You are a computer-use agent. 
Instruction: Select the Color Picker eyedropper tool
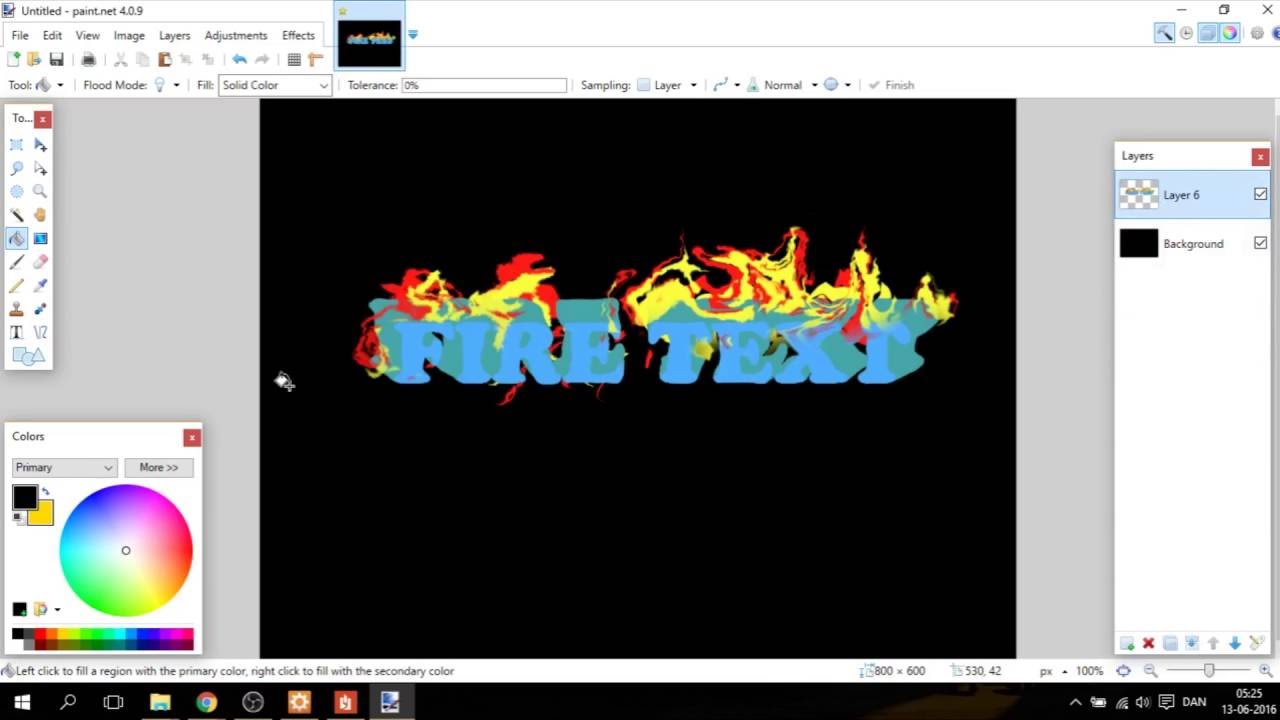[40, 285]
